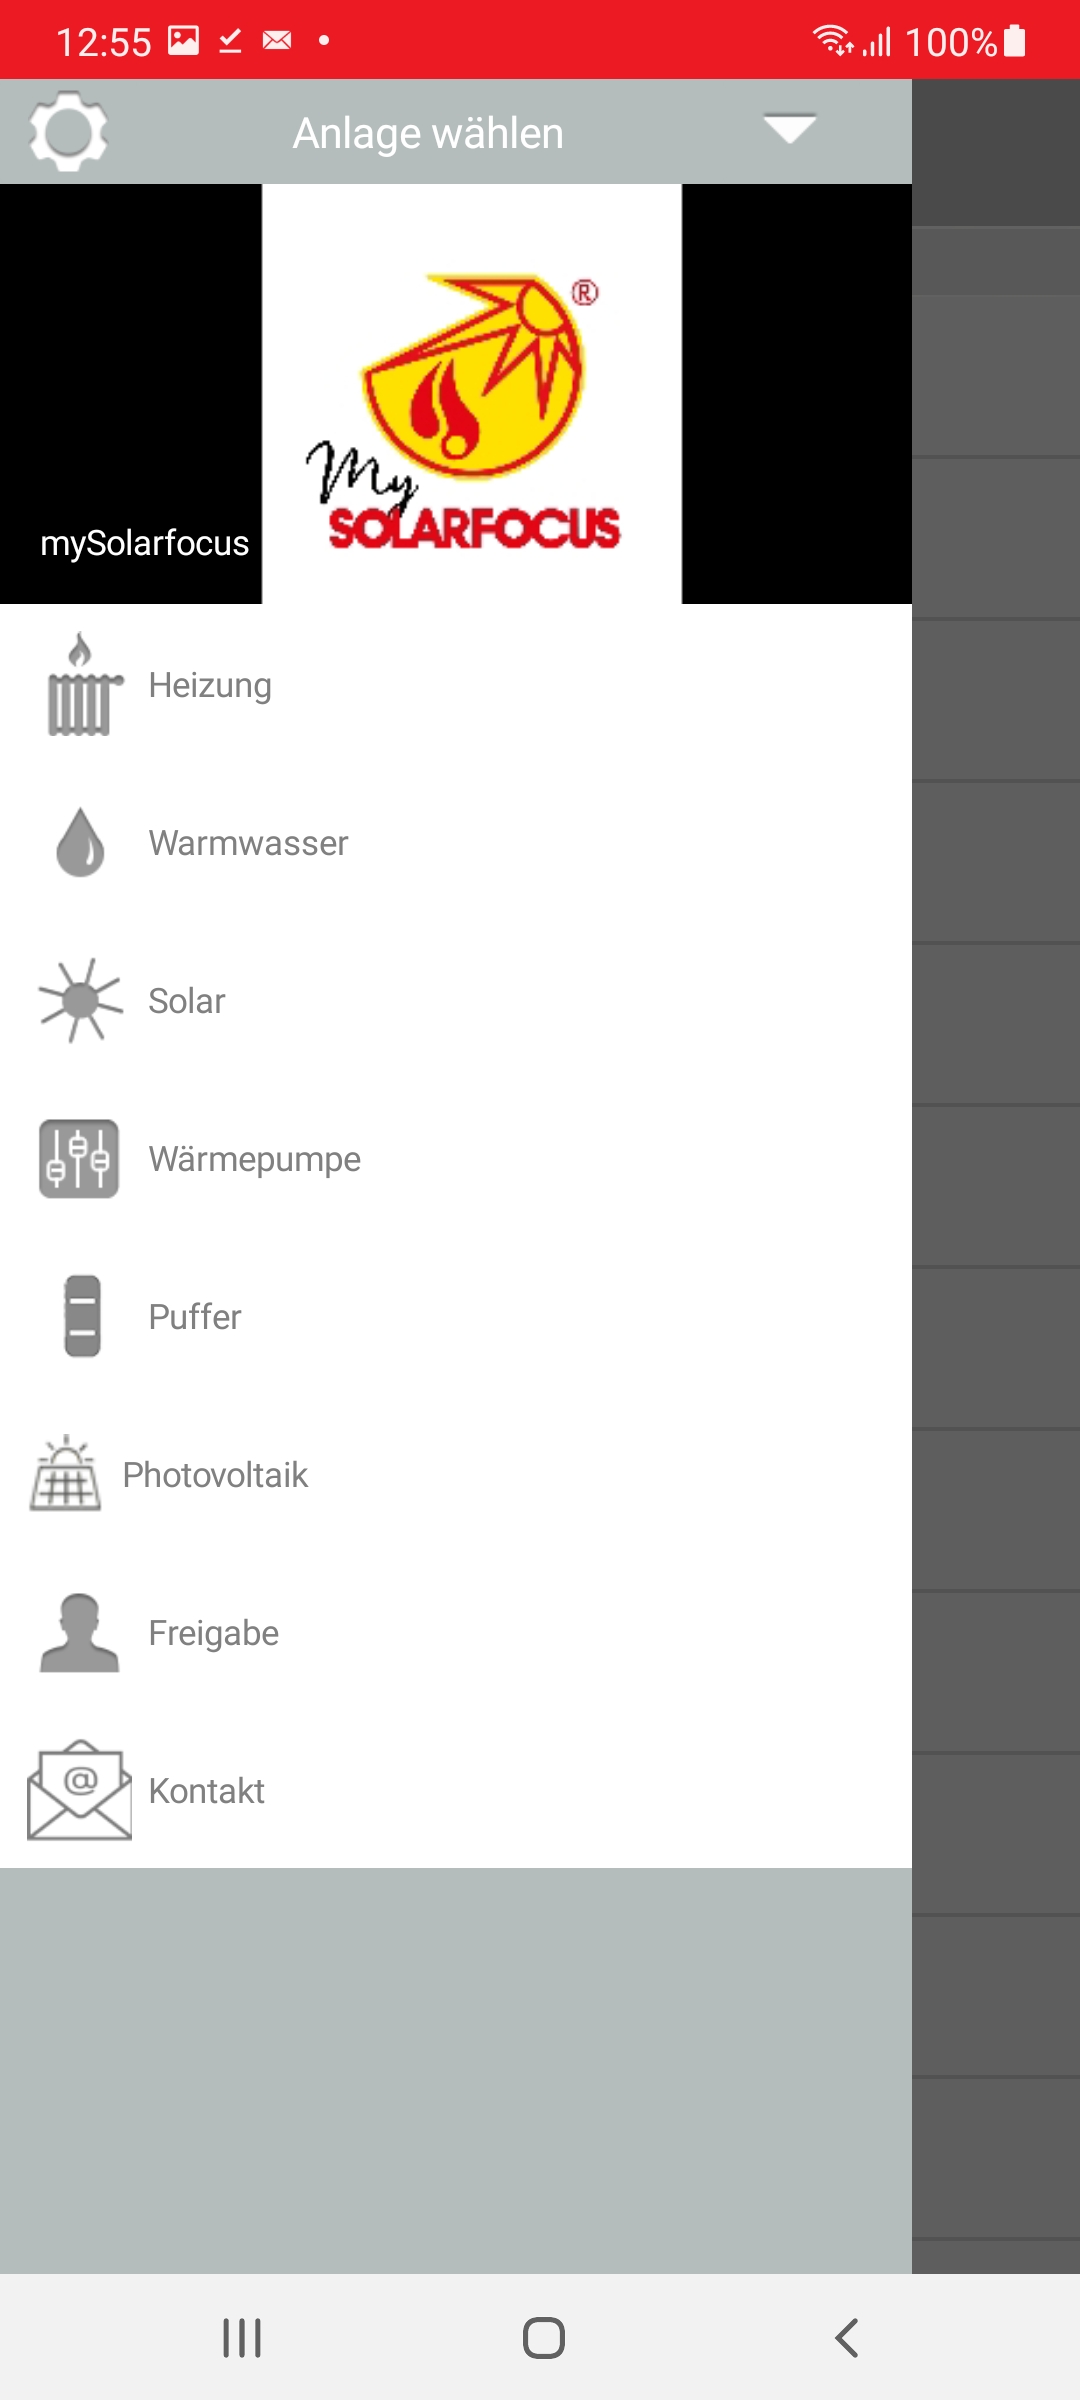
Task: Open settings via the gear icon
Action: pos(68,132)
